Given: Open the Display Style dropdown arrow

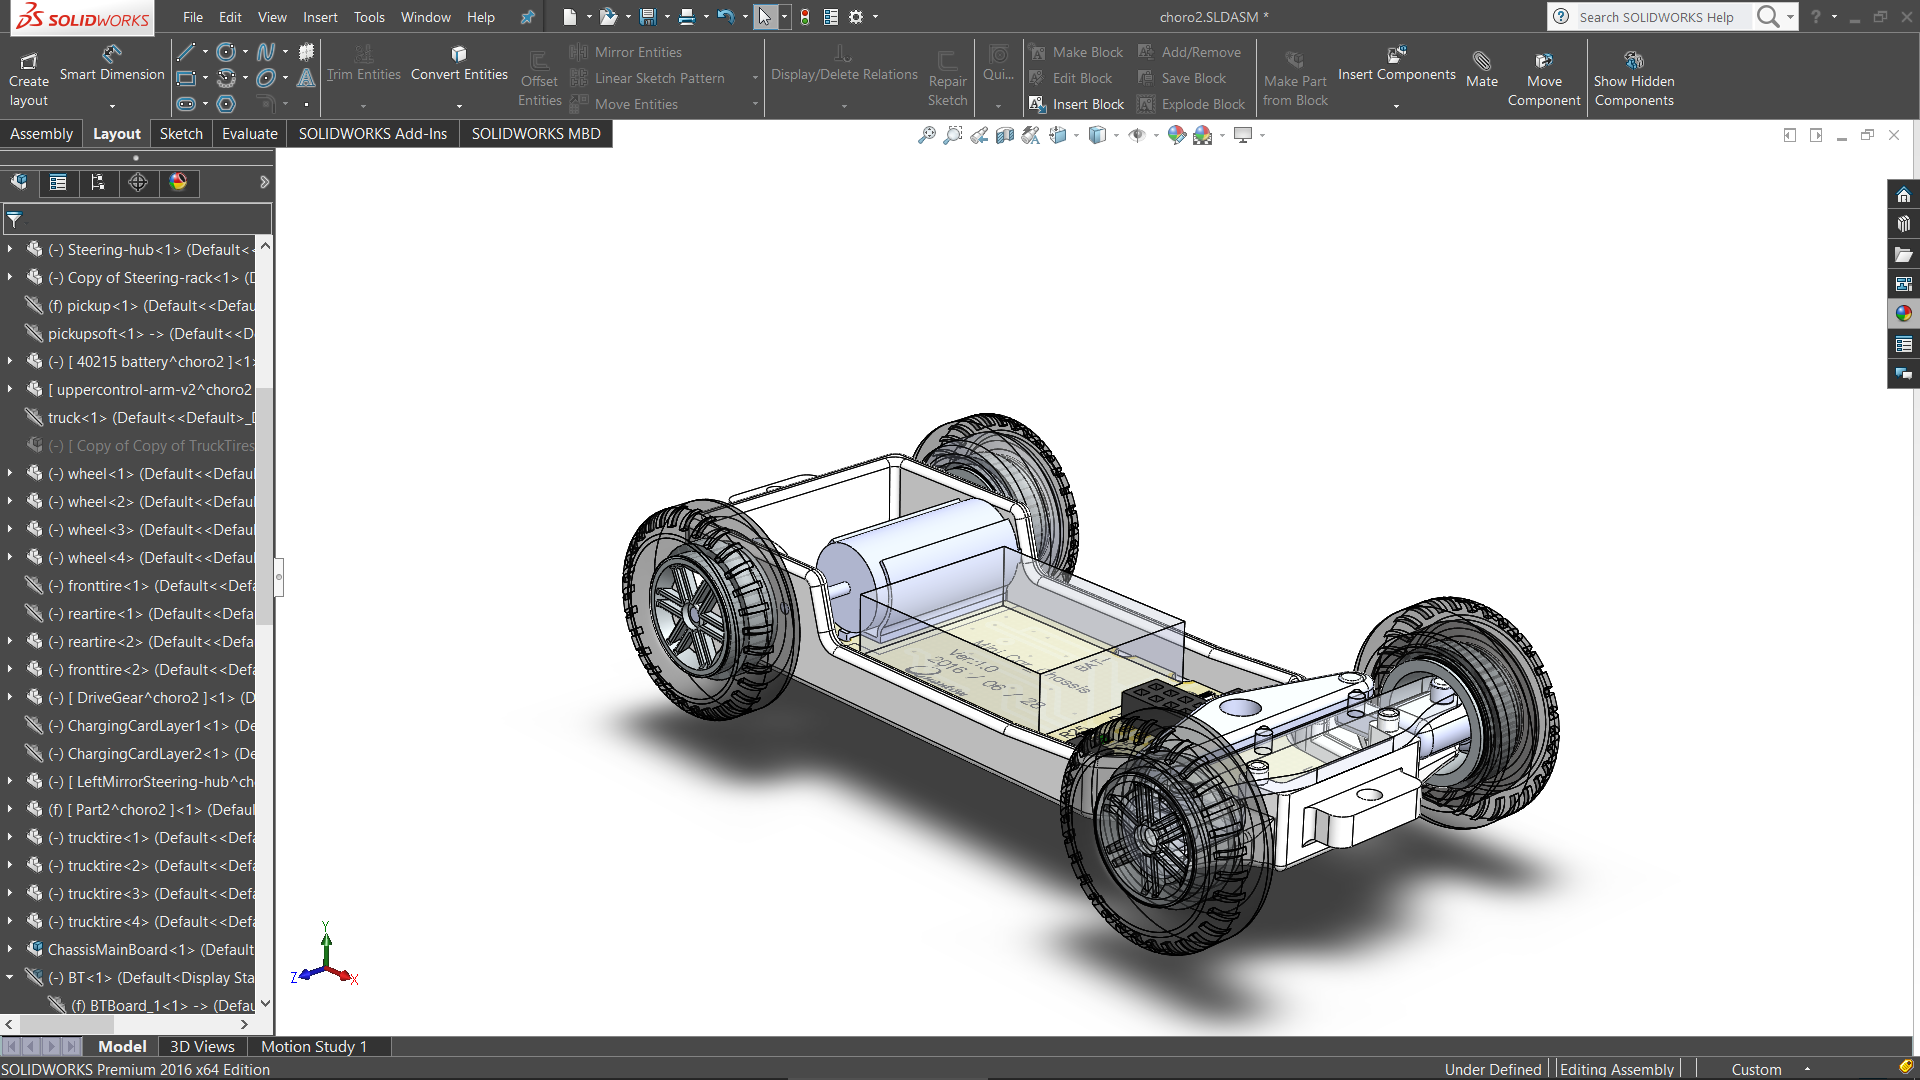Looking at the screenshot, I should (x=1116, y=136).
